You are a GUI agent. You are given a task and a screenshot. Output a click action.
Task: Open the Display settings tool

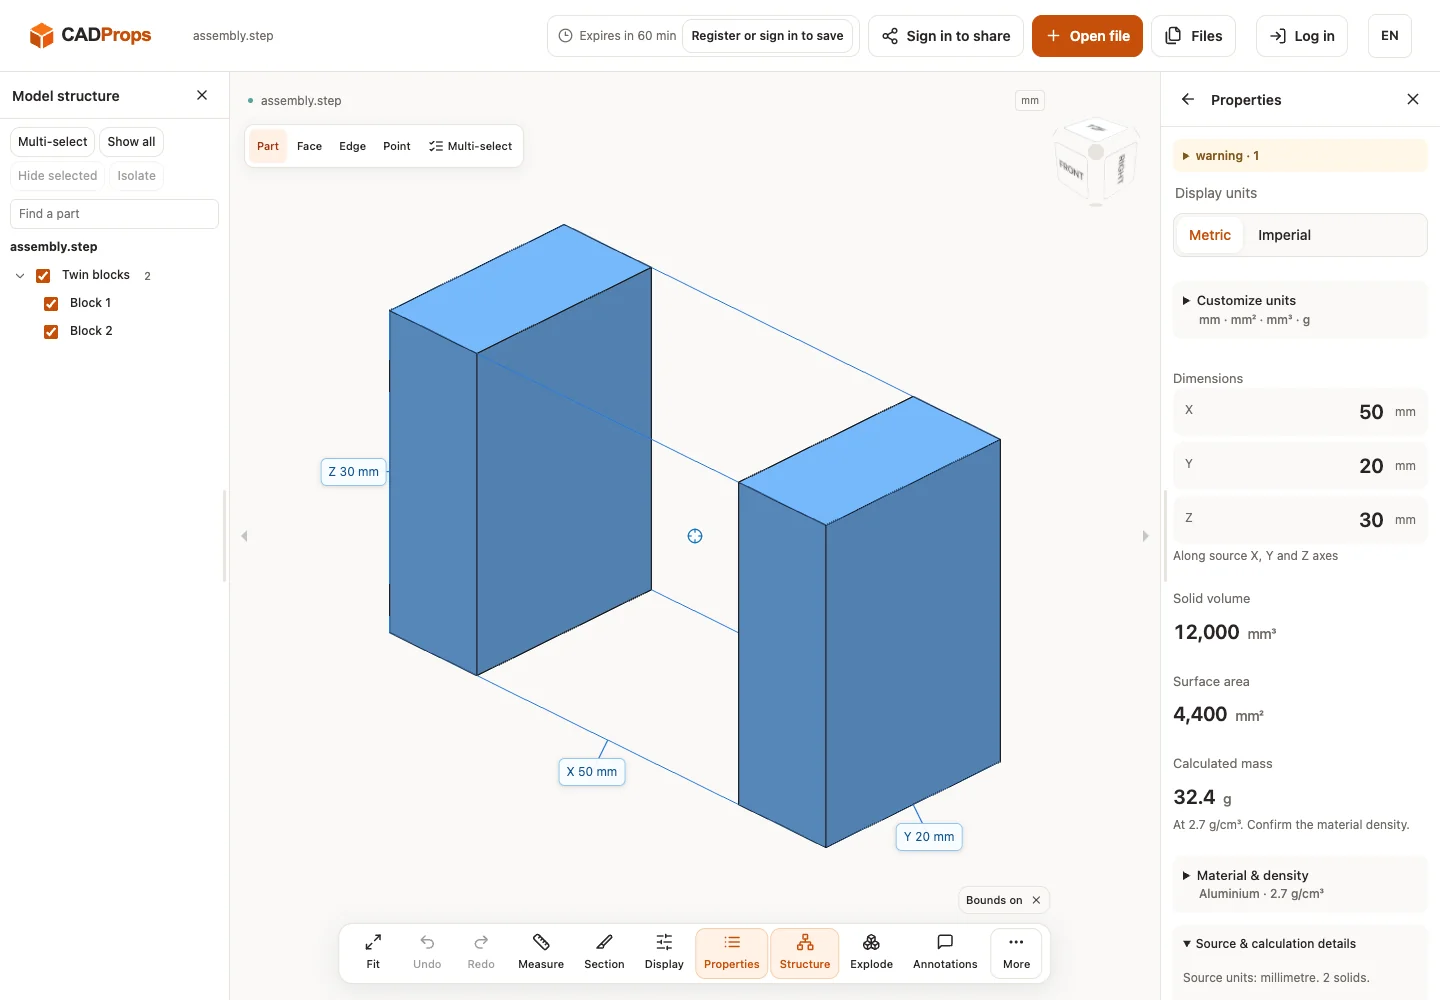pos(664,952)
